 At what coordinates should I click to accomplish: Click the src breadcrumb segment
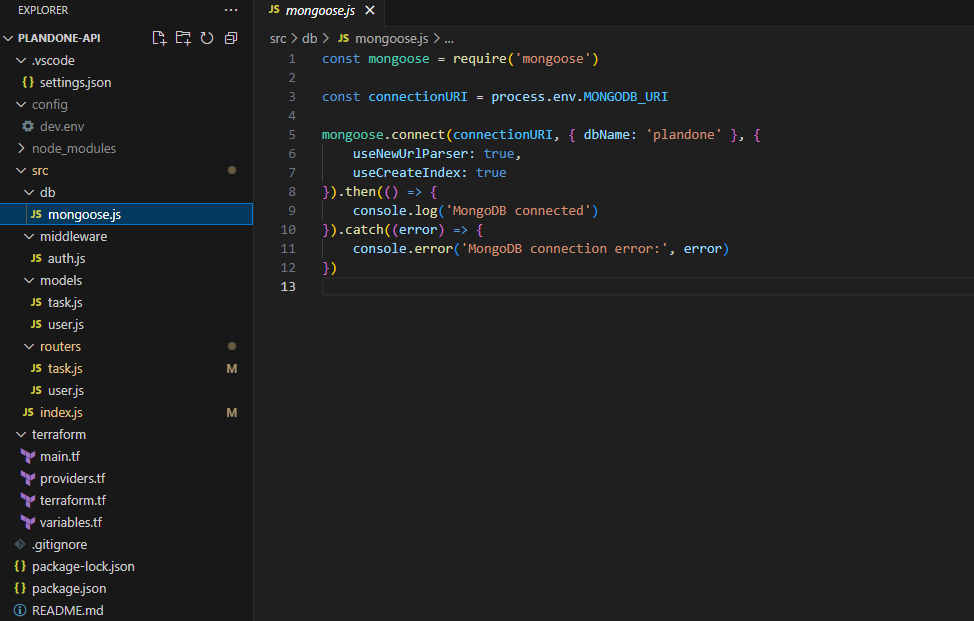click(278, 38)
